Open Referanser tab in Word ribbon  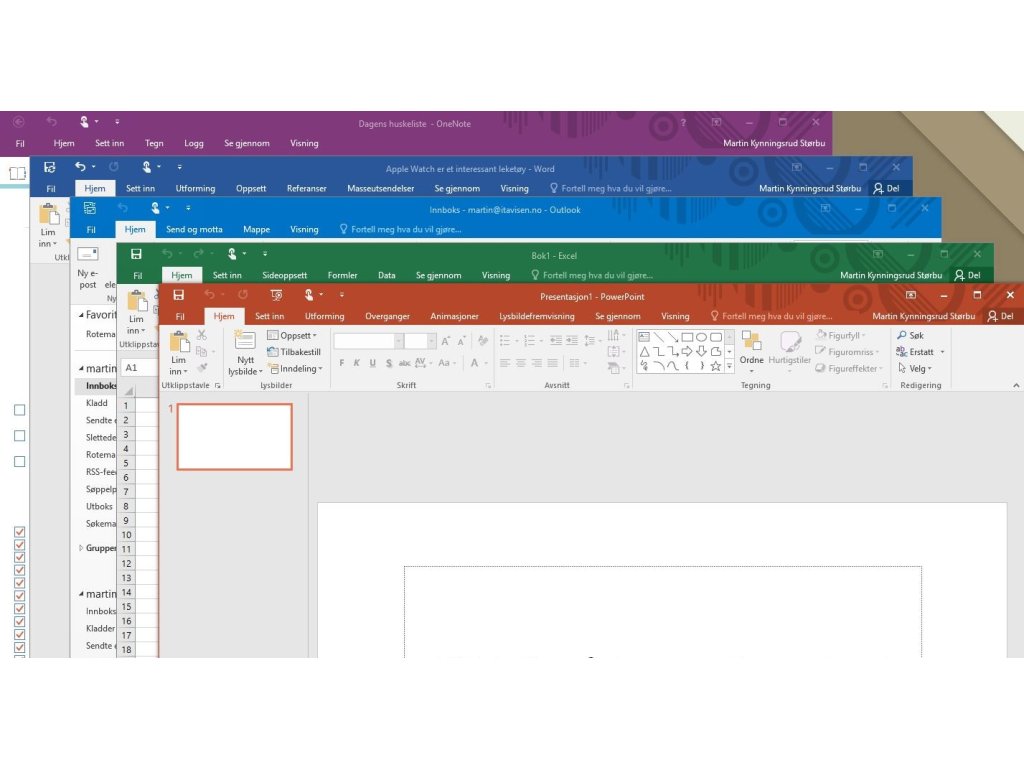pyautogui.click(x=306, y=188)
